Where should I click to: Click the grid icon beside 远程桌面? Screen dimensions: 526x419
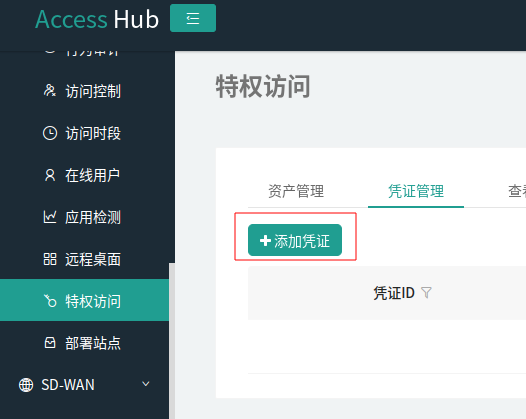pyautogui.click(x=50, y=259)
